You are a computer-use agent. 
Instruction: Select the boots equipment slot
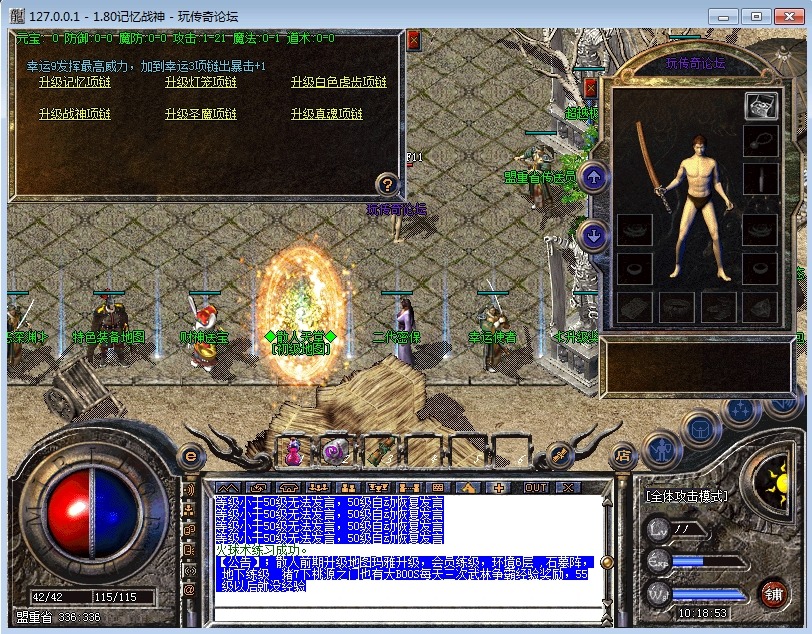click(x=718, y=307)
